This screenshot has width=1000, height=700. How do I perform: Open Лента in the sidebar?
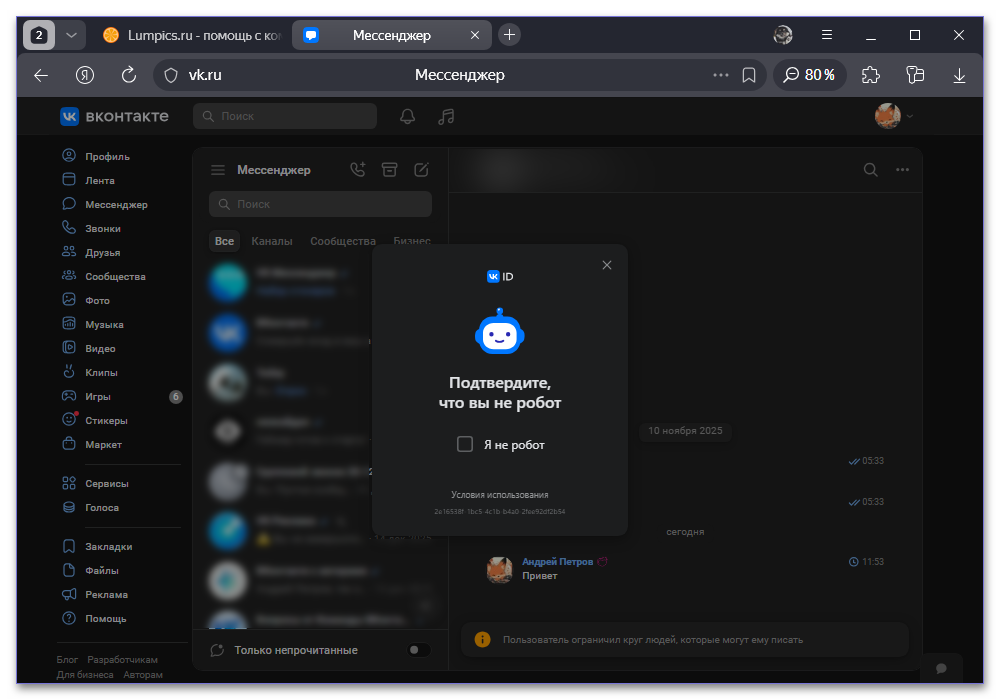click(89, 180)
